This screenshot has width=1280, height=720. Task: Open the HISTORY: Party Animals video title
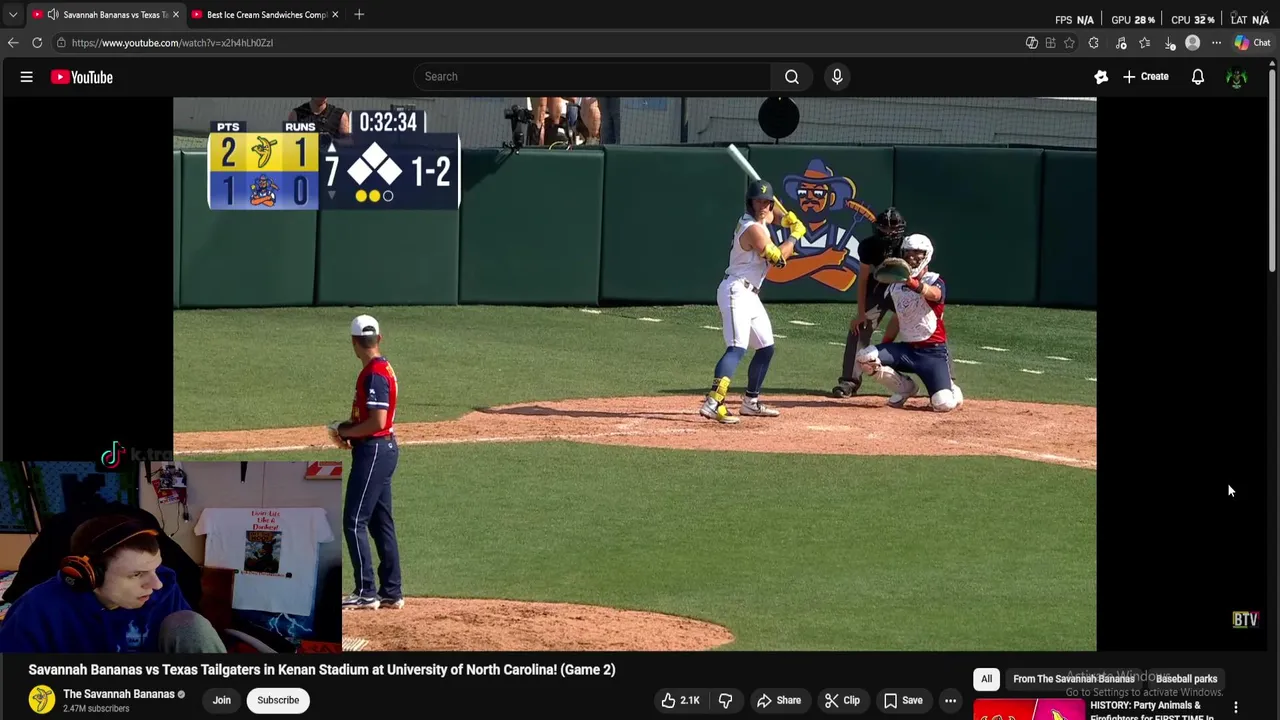click(x=1152, y=711)
